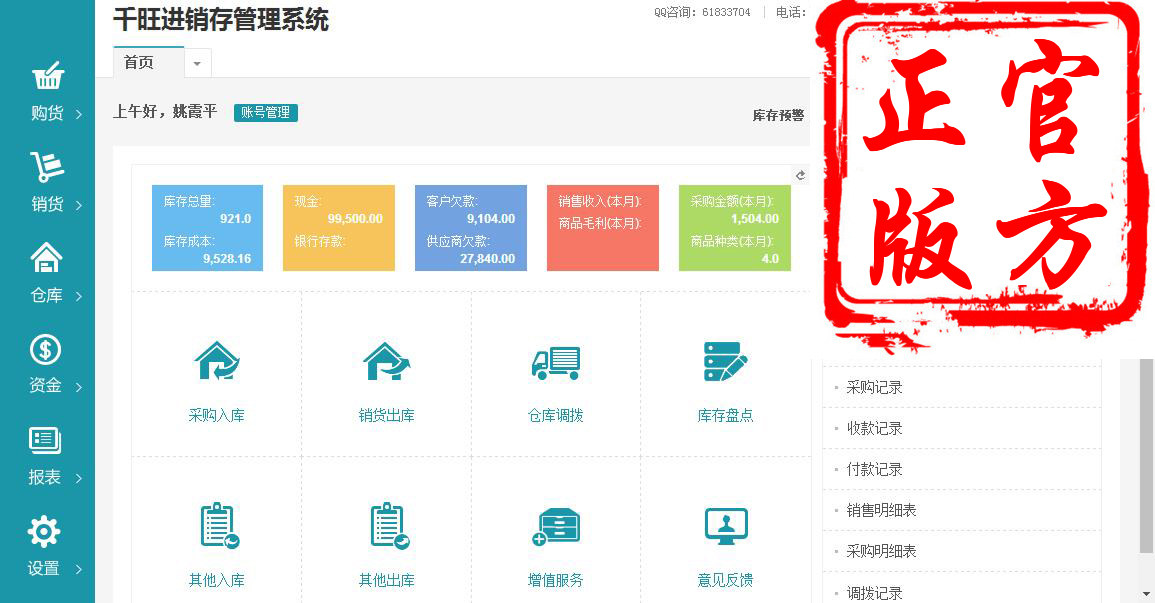Open 付款记录 in the right list
1155x603 pixels.
pyautogui.click(x=874, y=469)
